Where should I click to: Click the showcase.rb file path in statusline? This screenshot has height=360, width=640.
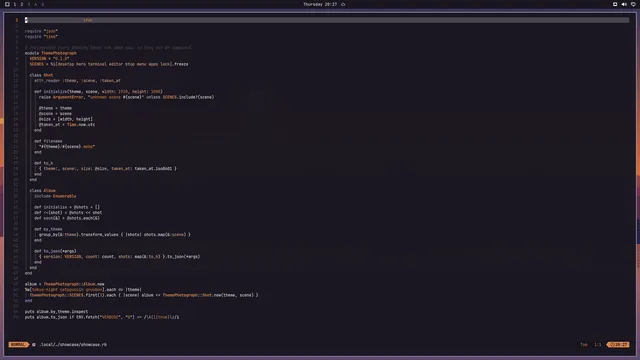tap(73, 344)
